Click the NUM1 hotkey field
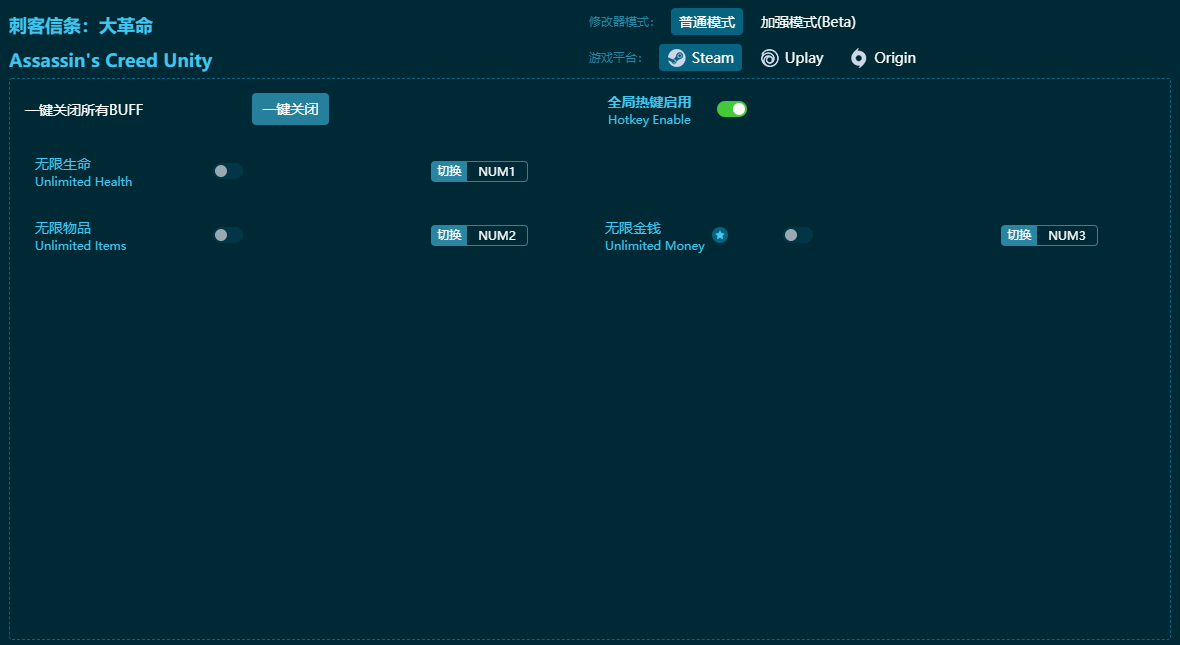Screen dimensions: 1180x645 pyautogui.click(x=497, y=172)
